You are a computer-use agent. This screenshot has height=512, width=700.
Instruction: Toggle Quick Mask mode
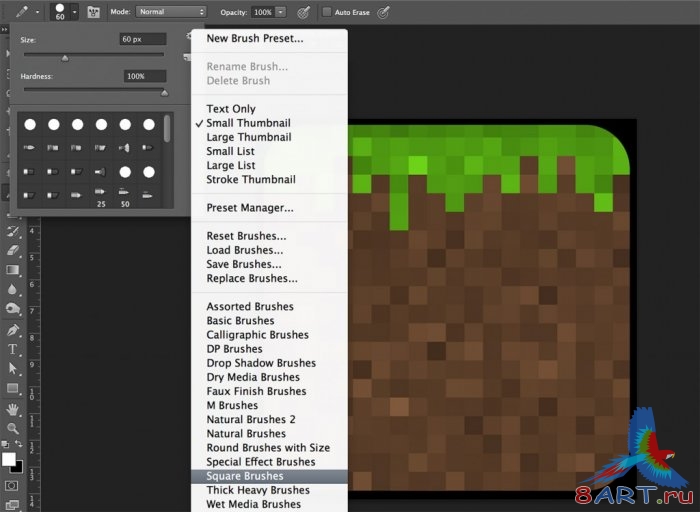12,485
